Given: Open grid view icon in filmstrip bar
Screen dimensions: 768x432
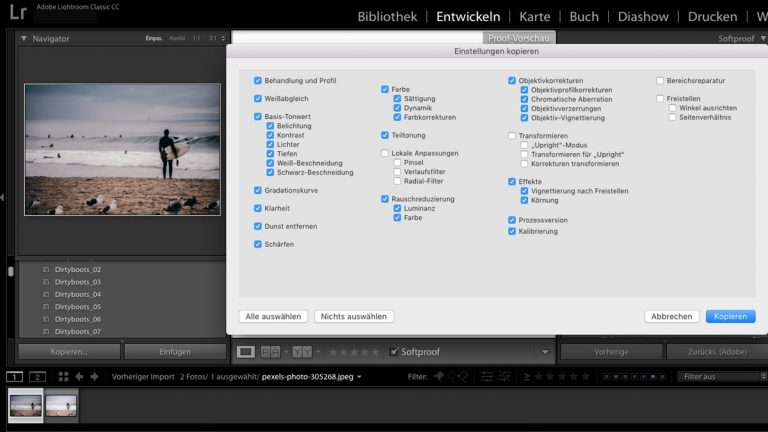Looking at the screenshot, I should pos(63,377).
